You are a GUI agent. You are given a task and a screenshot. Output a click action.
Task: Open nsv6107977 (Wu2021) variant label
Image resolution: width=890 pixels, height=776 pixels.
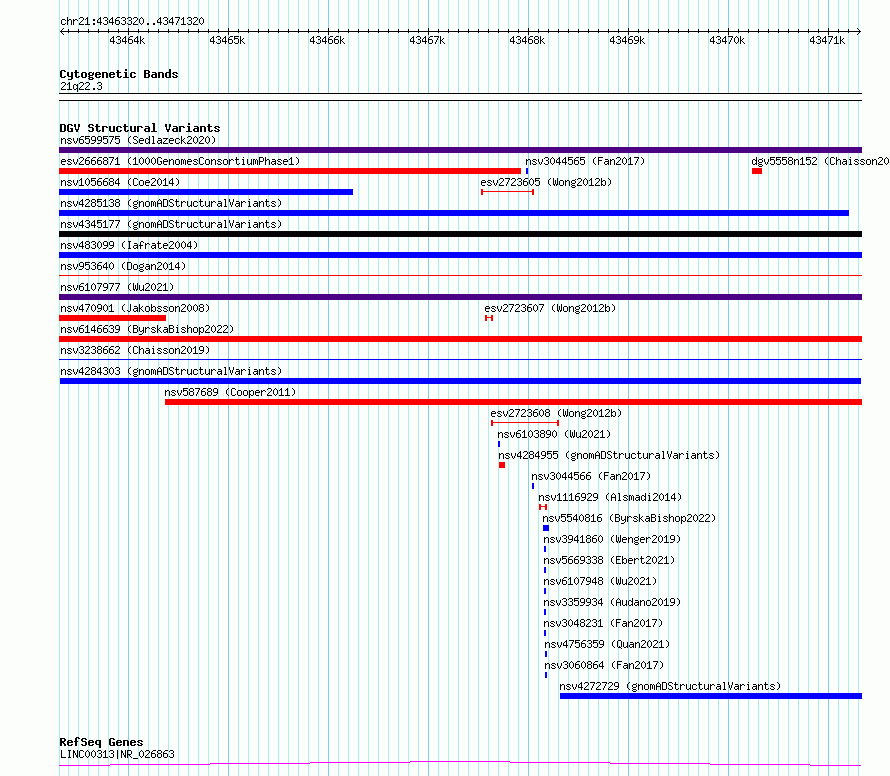(x=117, y=287)
